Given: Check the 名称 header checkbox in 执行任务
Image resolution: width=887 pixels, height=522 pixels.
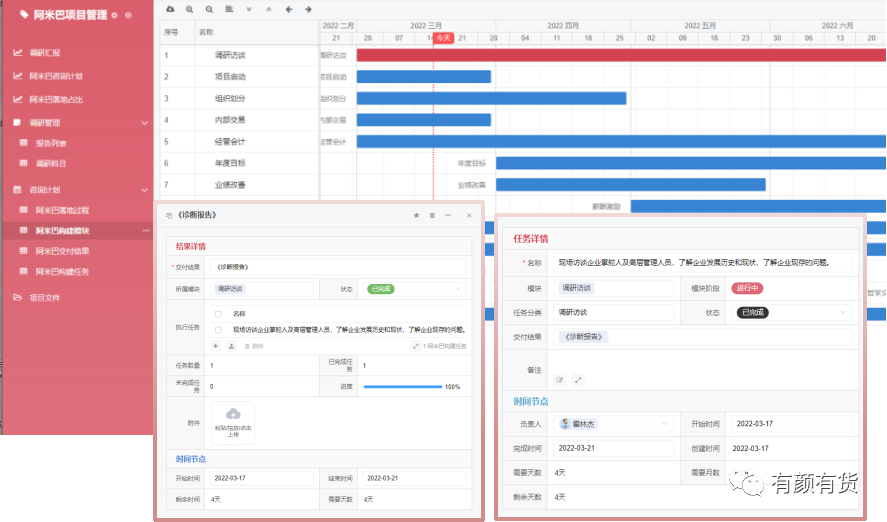Looking at the screenshot, I should click(218, 313).
